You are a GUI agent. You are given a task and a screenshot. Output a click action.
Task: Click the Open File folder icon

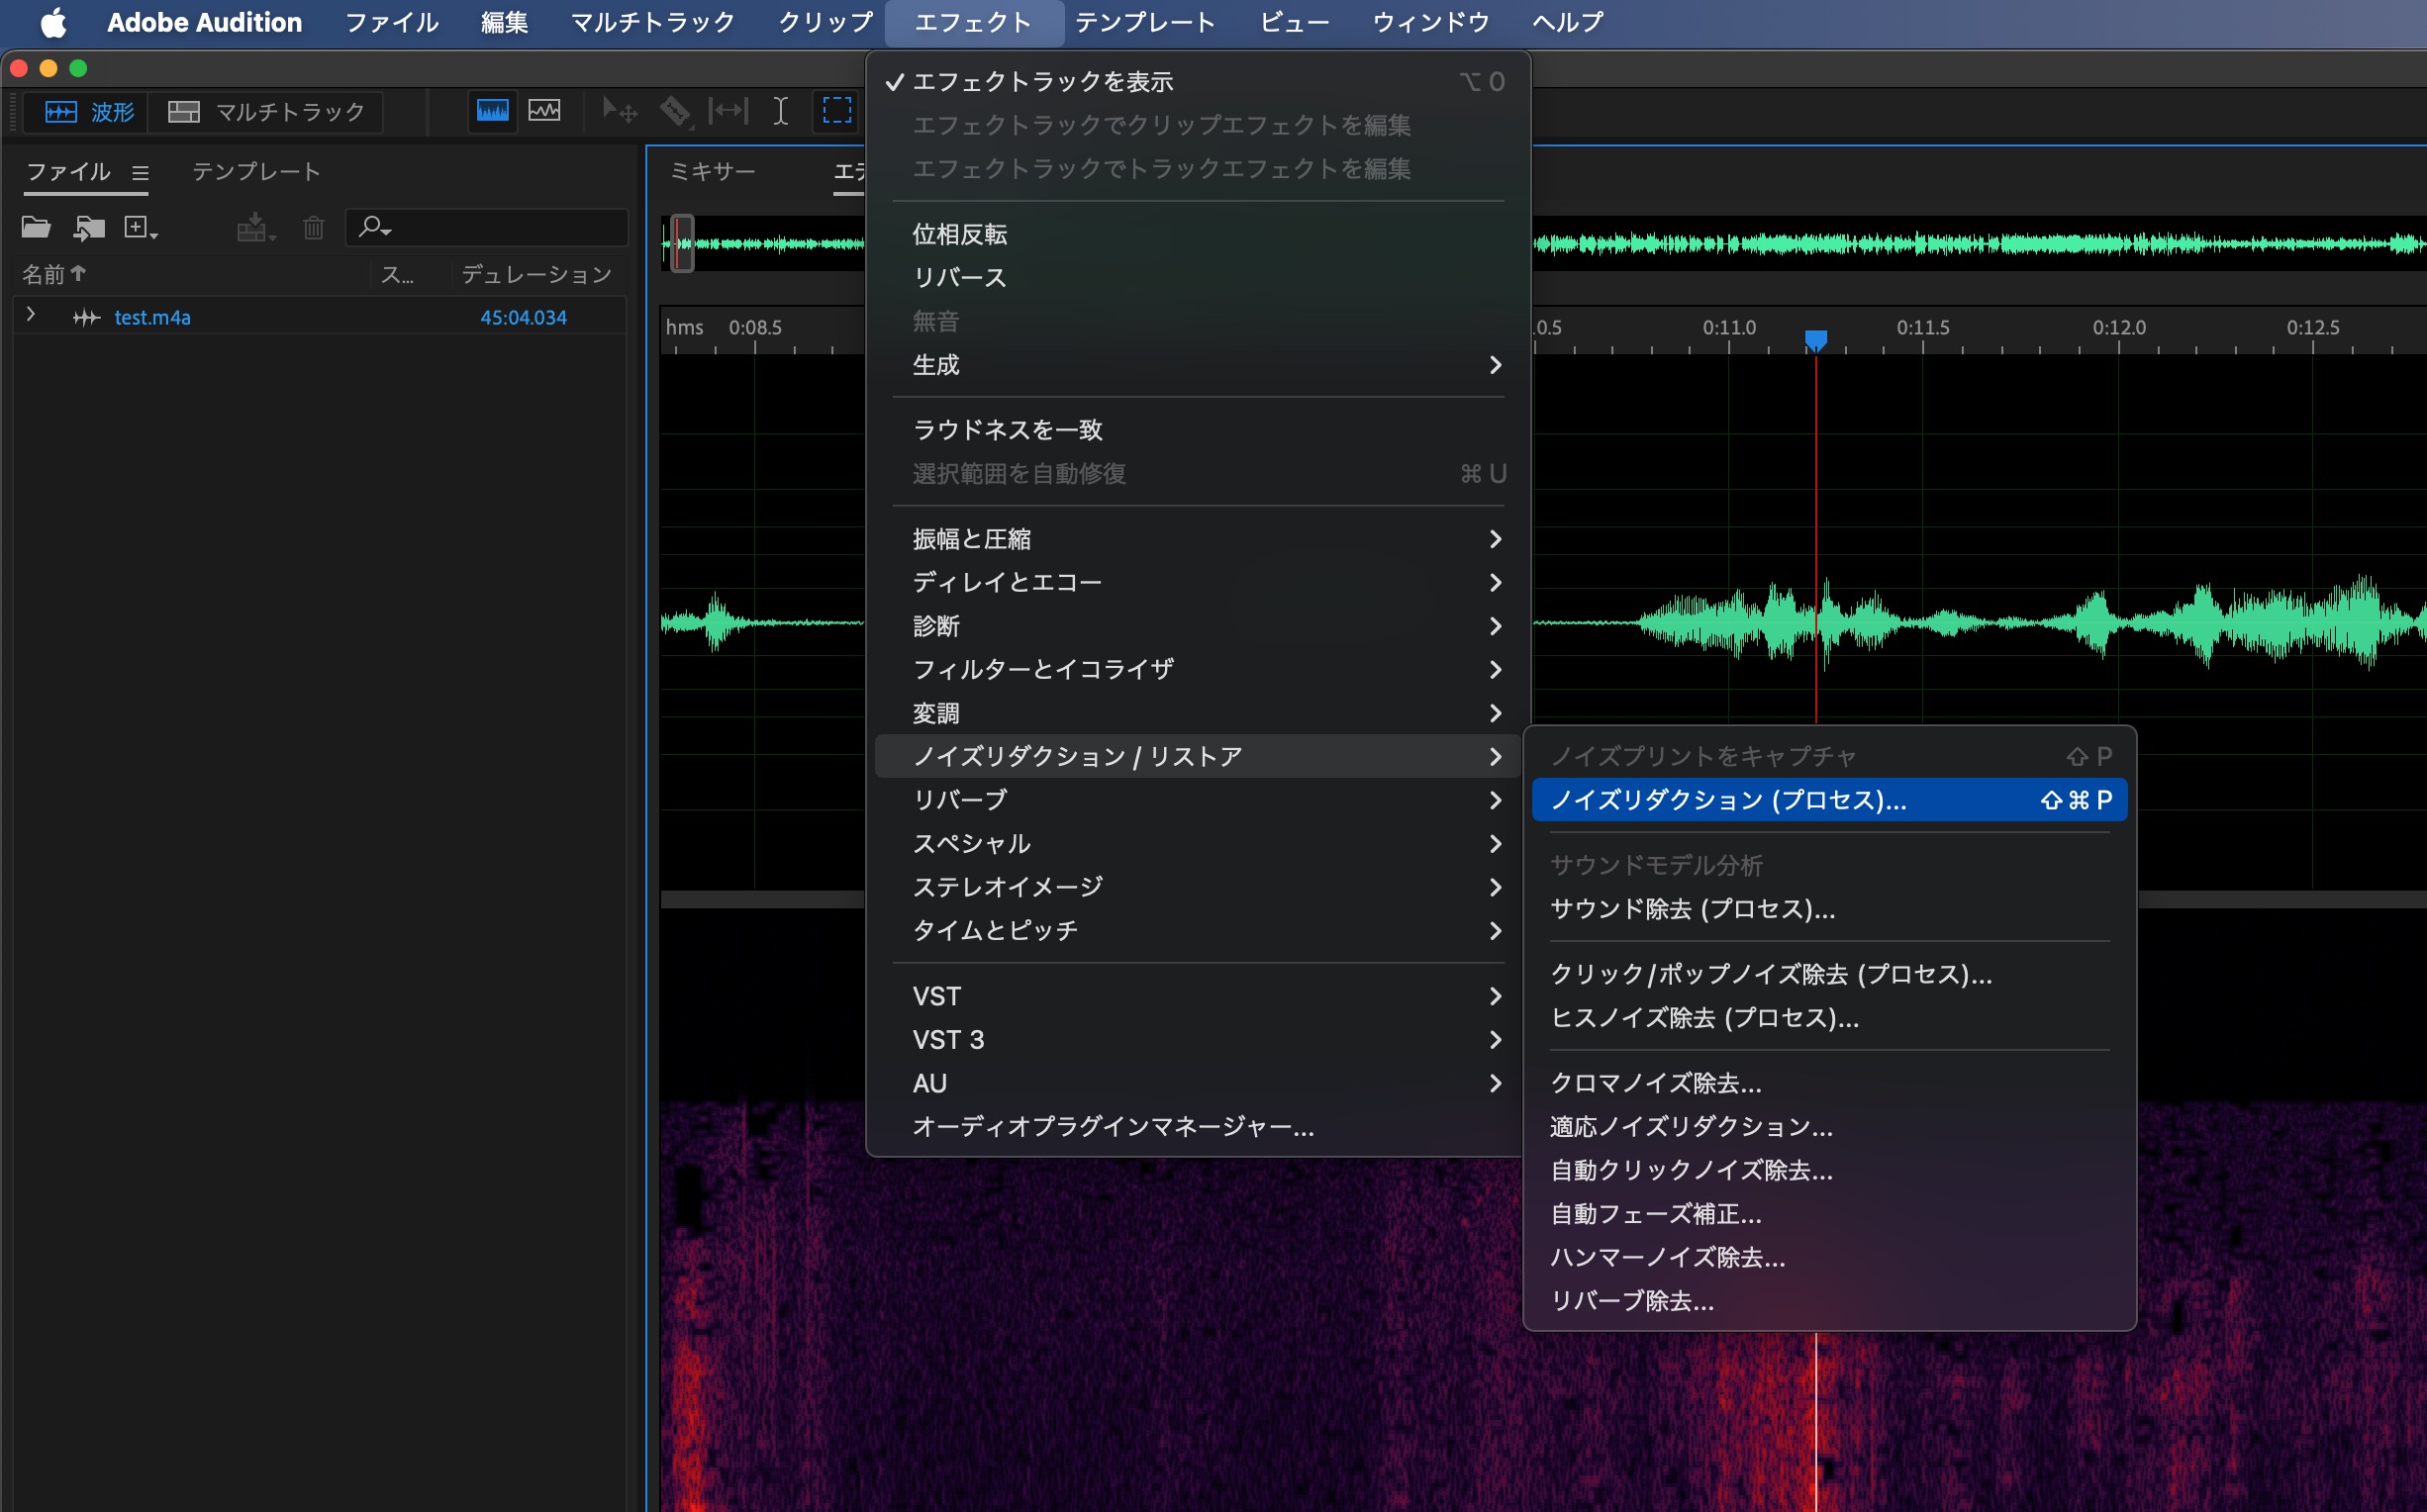coord(36,228)
